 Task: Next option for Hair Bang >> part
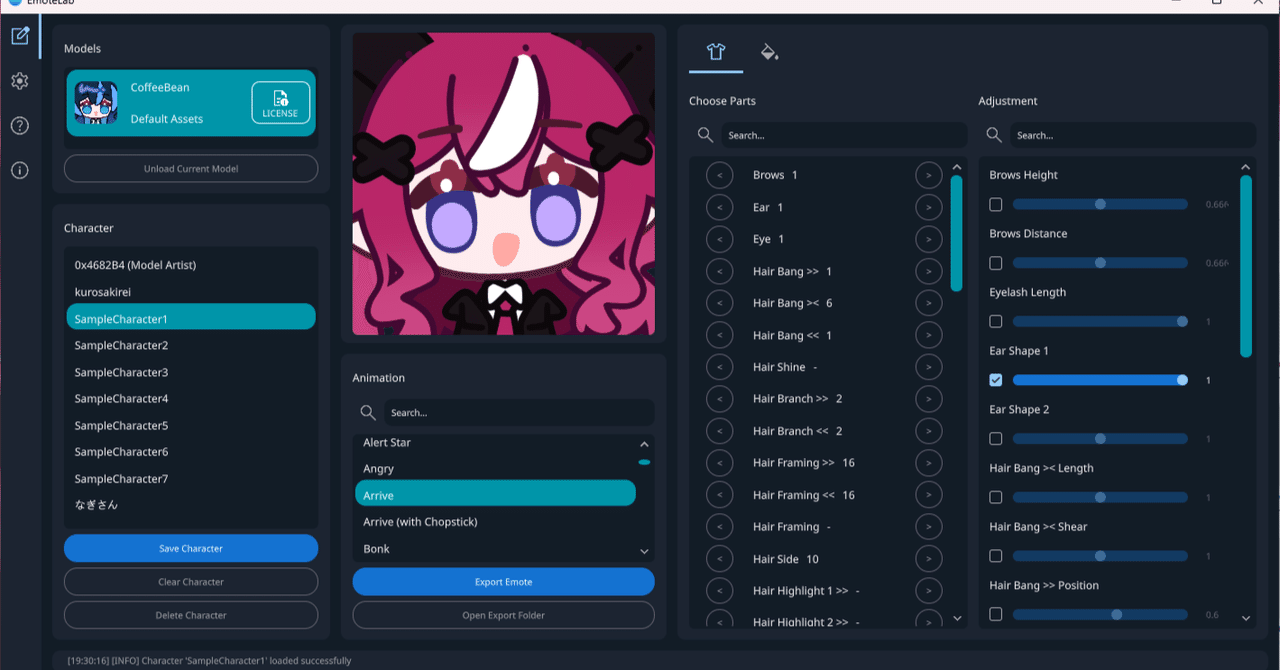click(928, 271)
